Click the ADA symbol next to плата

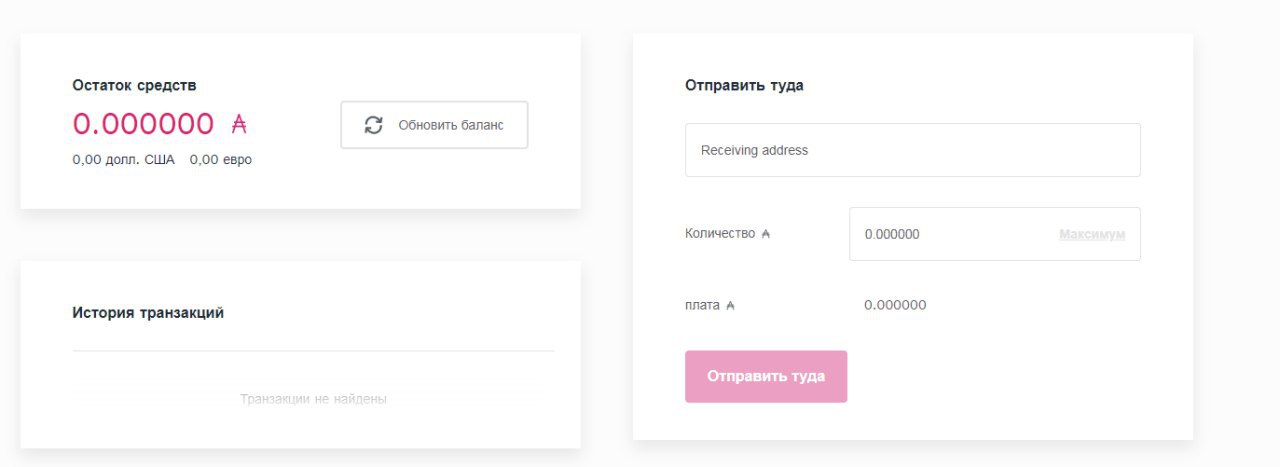click(730, 305)
